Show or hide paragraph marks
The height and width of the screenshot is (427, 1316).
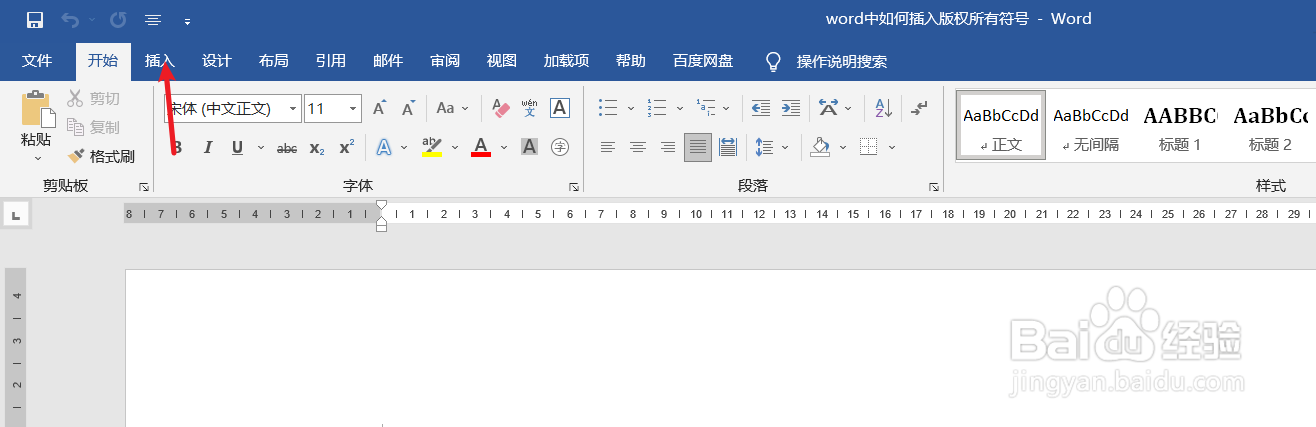[x=921, y=108]
